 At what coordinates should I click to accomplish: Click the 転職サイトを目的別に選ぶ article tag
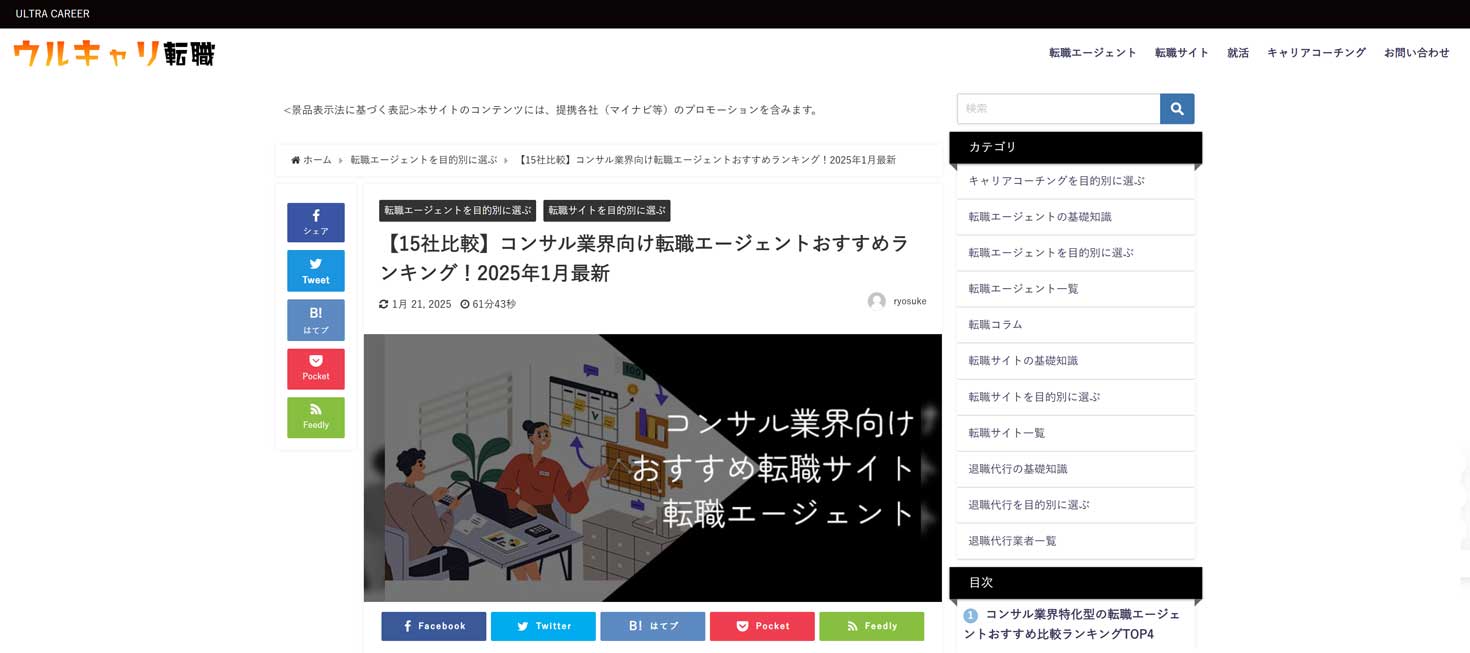coord(606,211)
